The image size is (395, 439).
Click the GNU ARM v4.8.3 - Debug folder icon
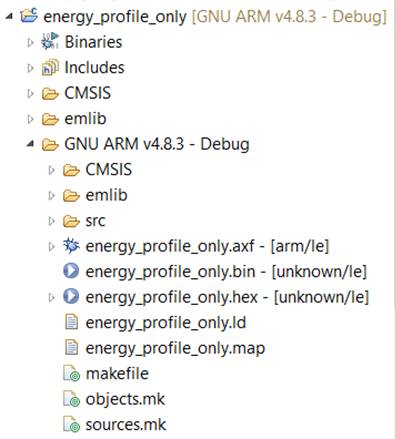point(50,145)
